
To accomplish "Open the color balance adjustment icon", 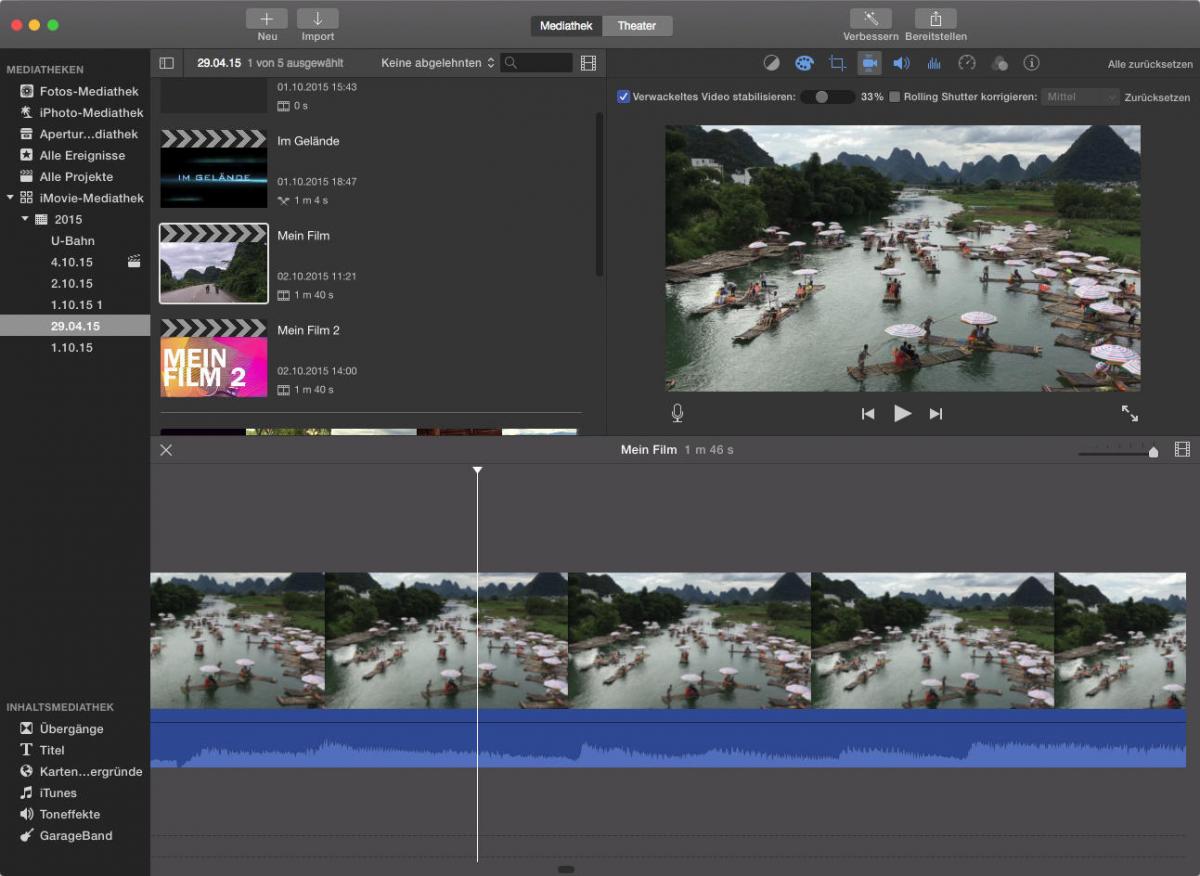I will [771, 63].
